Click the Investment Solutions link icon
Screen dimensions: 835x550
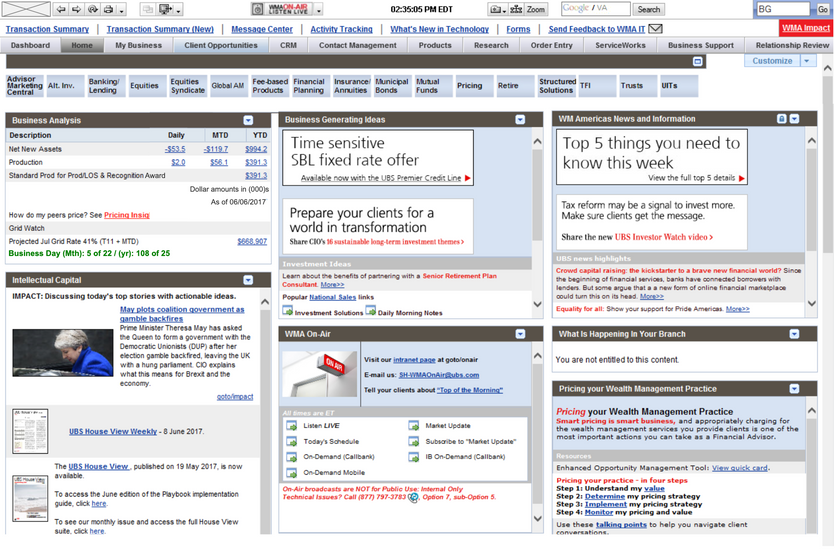[288, 311]
